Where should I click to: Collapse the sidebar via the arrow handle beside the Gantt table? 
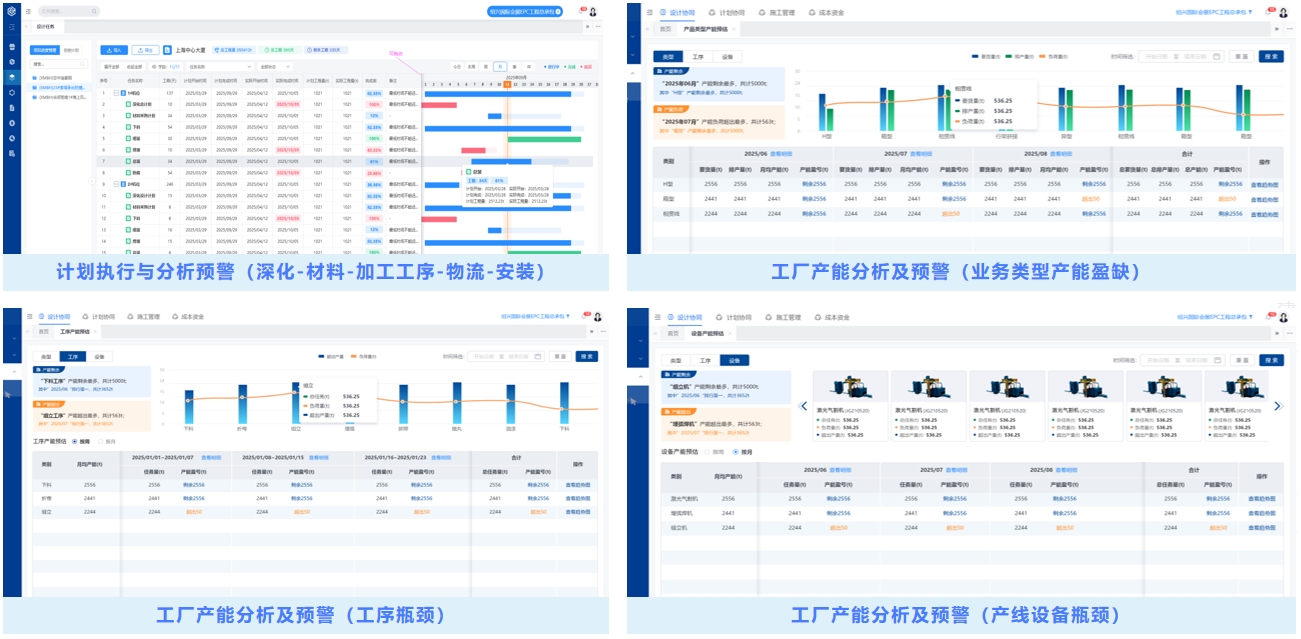pyautogui.click(x=92, y=182)
